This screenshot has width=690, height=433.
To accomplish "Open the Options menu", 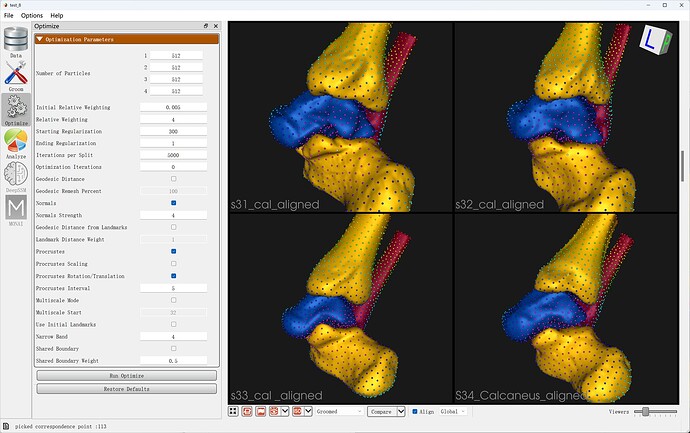I will tap(32, 15).
